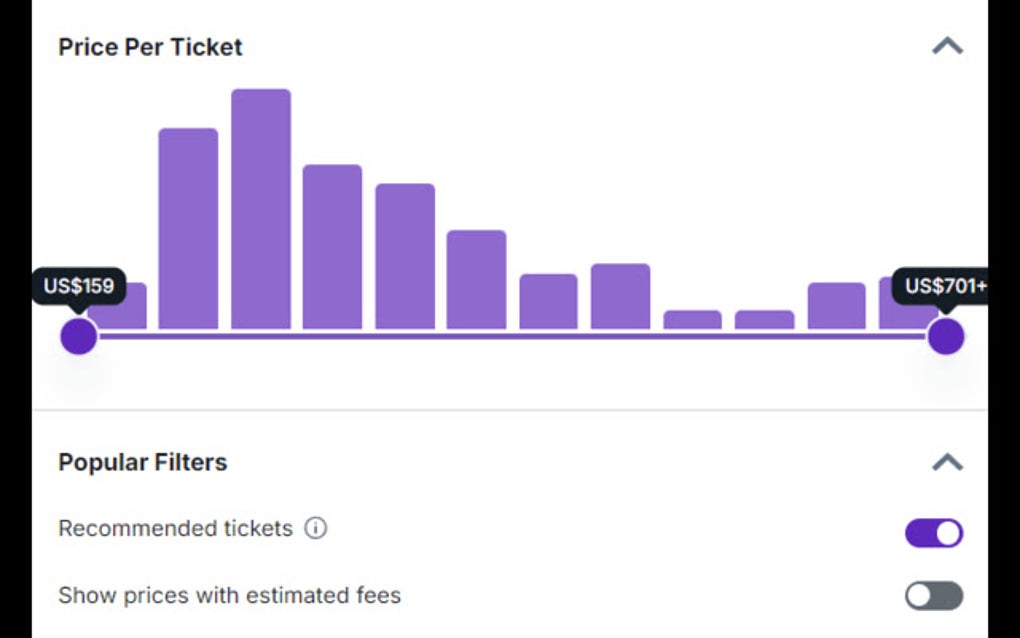Select the Popular Filters heading
Screen dimensions: 1020x638
click(143, 462)
